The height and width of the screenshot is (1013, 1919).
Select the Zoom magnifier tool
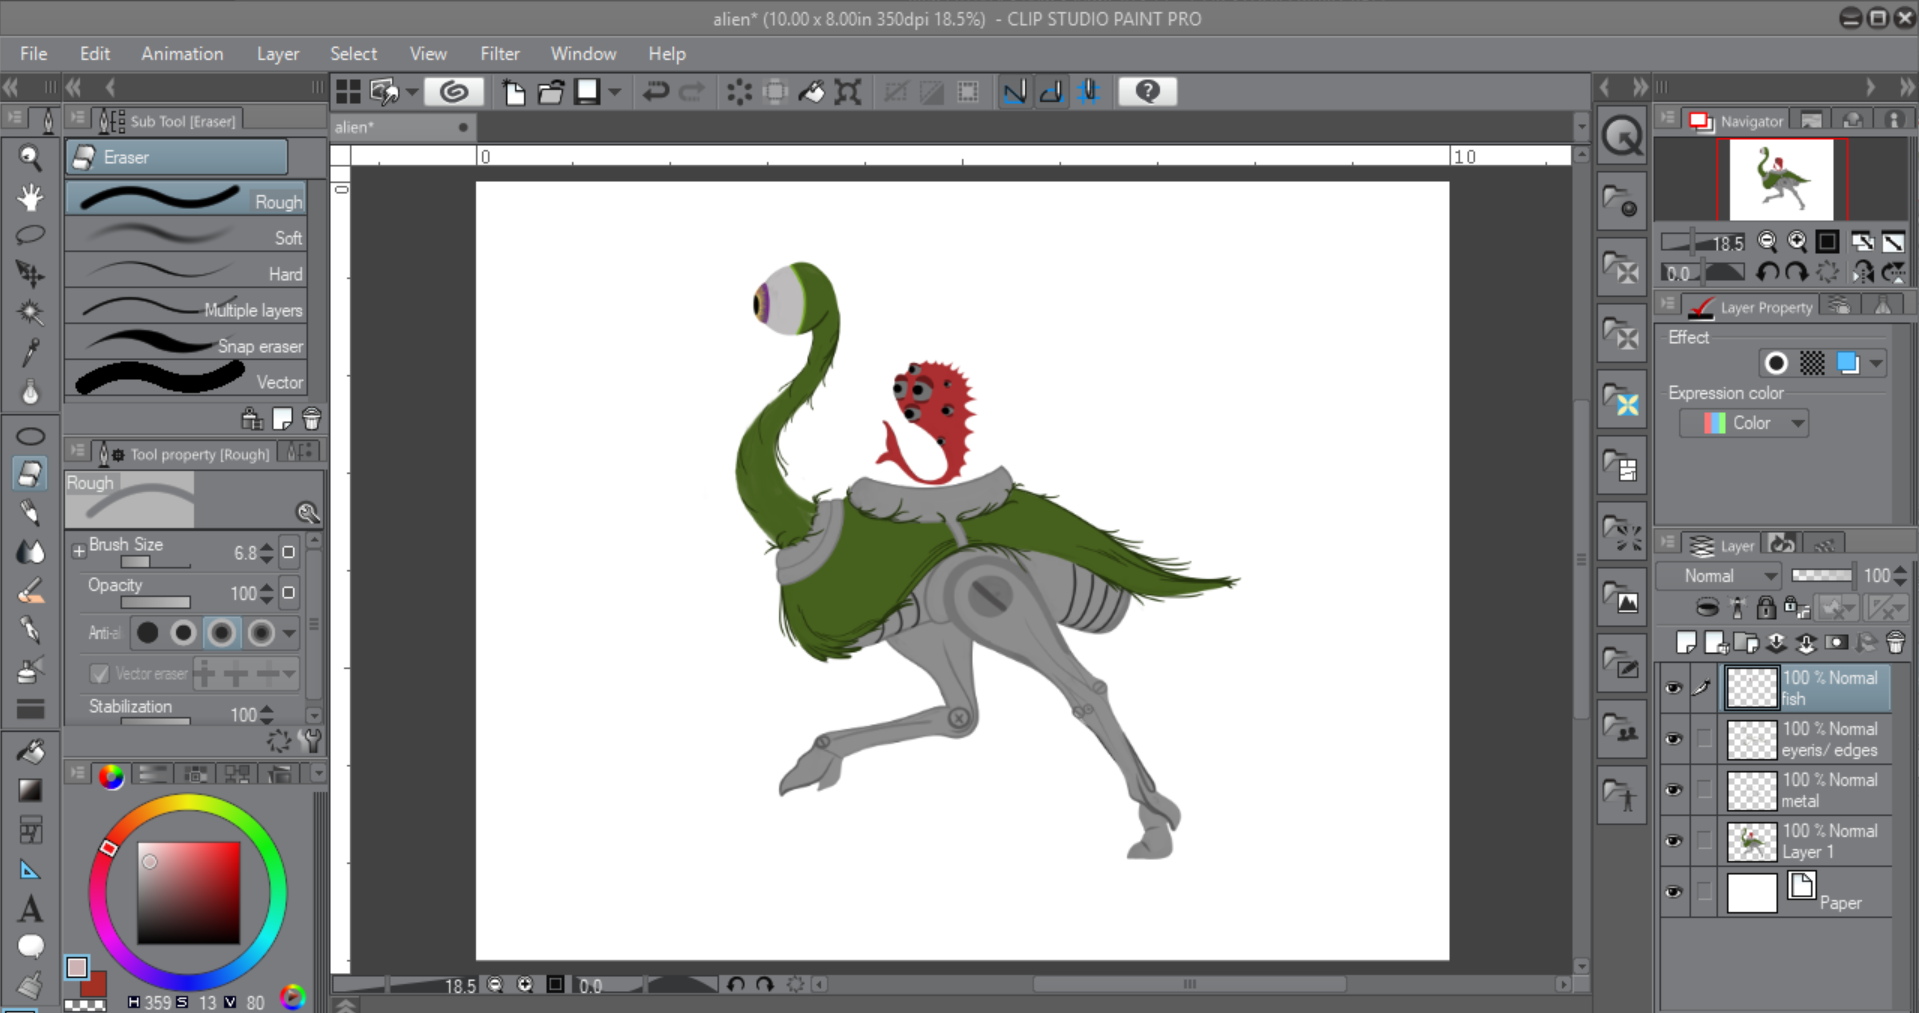click(x=30, y=158)
